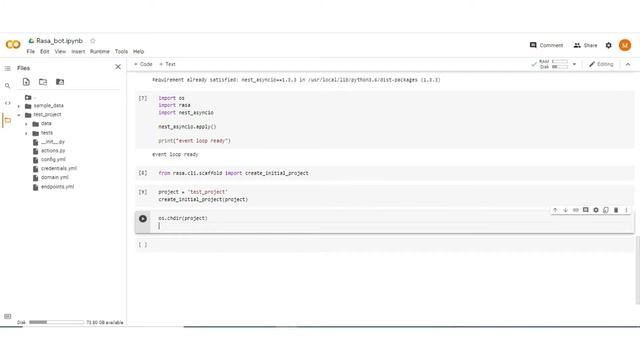
Task: Open the table of contents sidebar icon
Action: (x=7, y=68)
